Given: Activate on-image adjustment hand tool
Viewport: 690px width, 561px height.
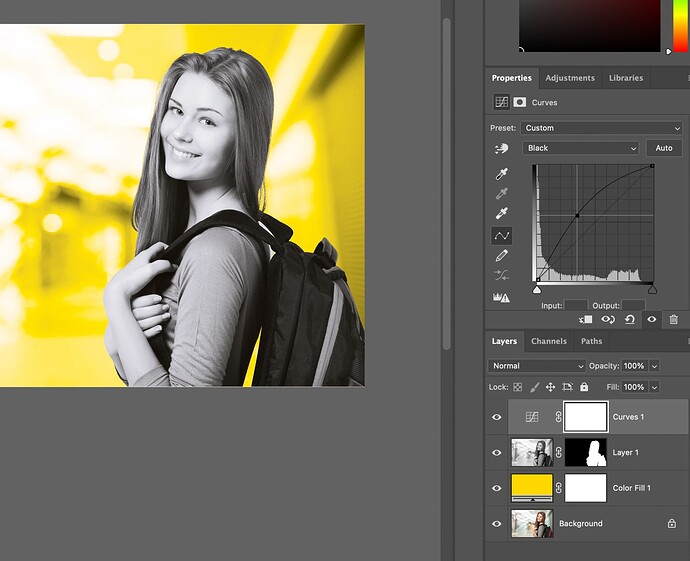Looking at the screenshot, I should click(x=501, y=149).
